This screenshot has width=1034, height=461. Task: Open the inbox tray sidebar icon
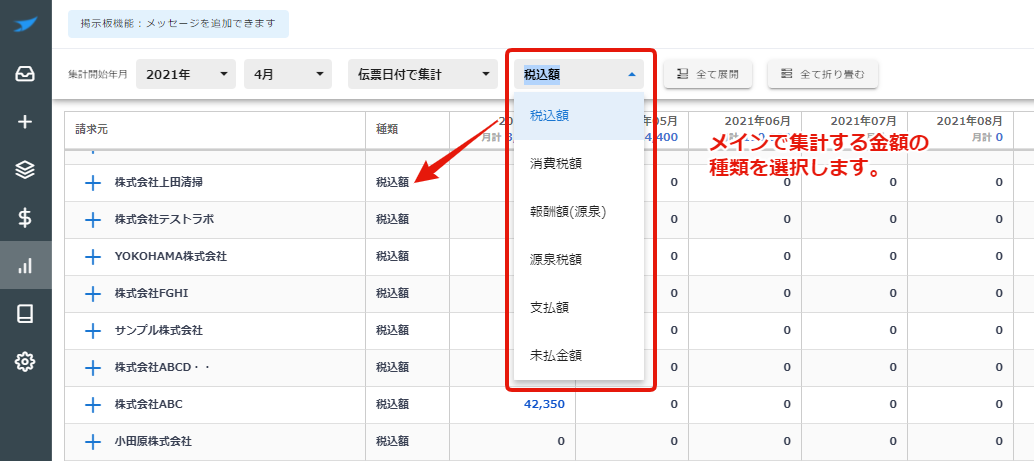25,74
